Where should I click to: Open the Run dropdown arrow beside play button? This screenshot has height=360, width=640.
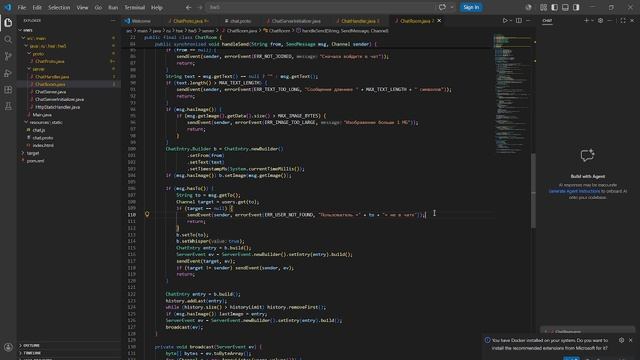tap(511, 20)
